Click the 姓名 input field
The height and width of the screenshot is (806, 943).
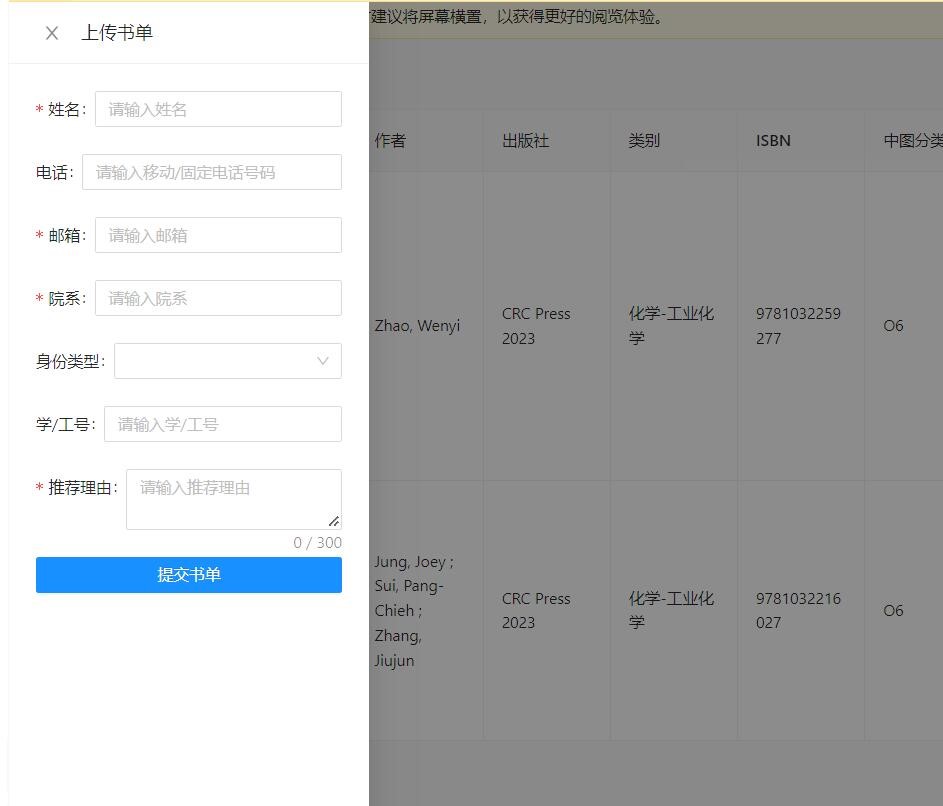(x=218, y=109)
